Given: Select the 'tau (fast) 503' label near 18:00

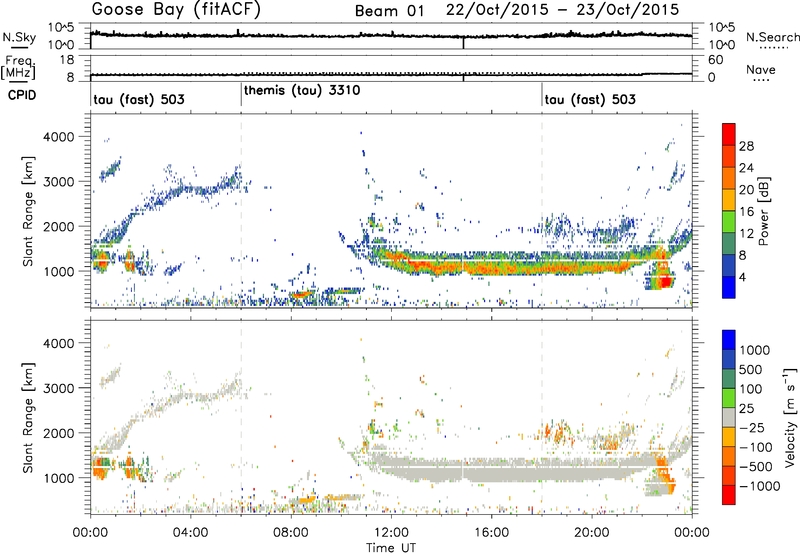Looking at the screenshot, I should pyautogui.click(x=590, y=99).
